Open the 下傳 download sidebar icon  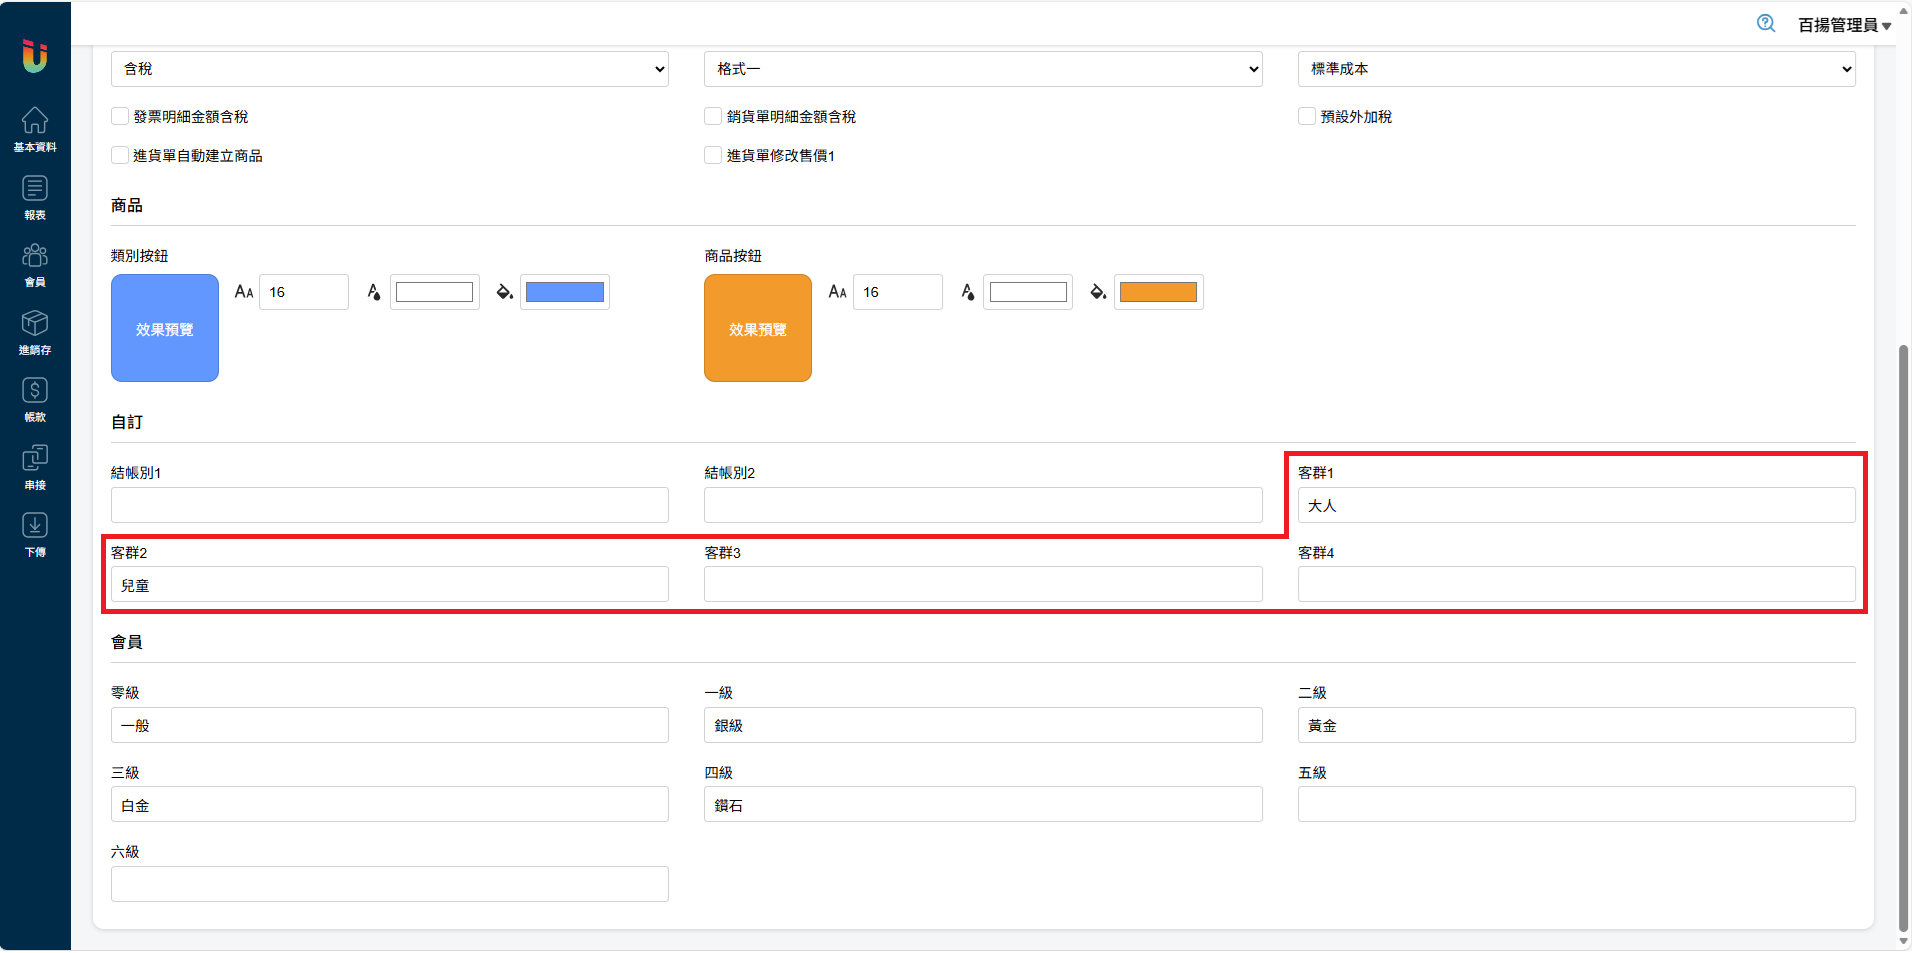tap(35, 535)
